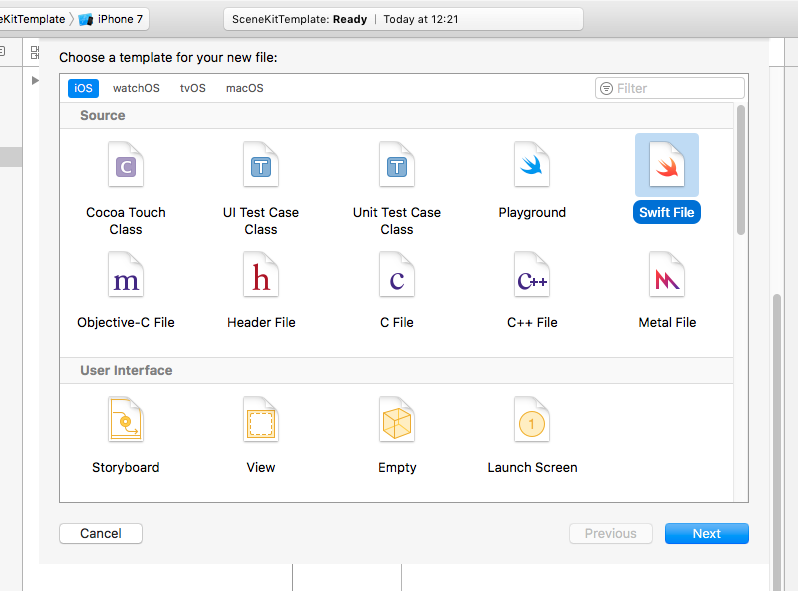Click the filter icon in search field
Viewport: 798px width, 591px height.
(606, 89)
